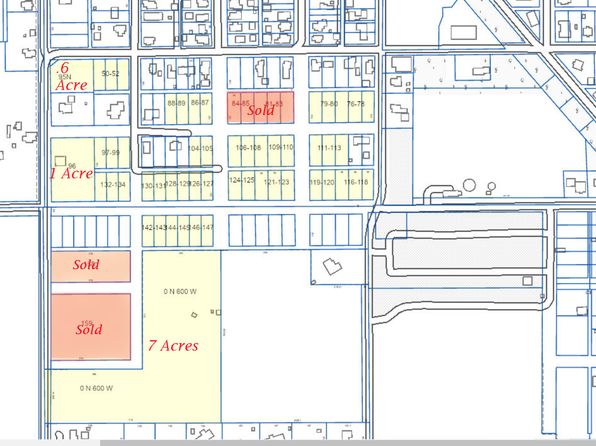Select the lower 0 N 600 W label

(x=96, y=388)
